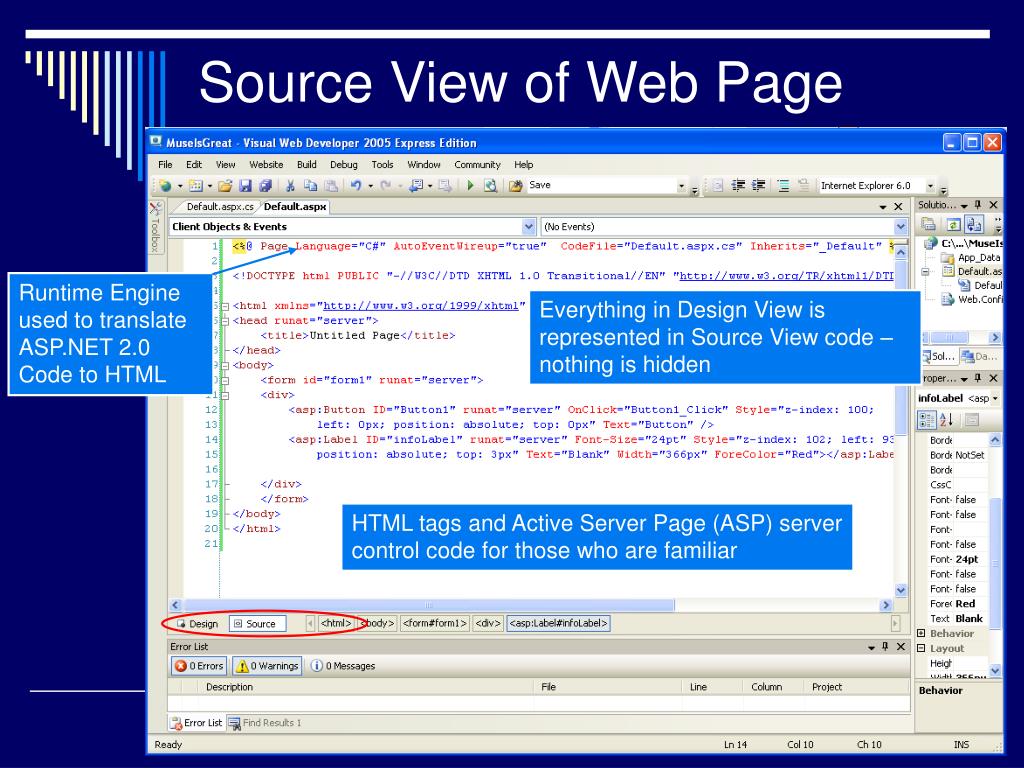
Task: Switch to Default.aspx.cs tab
Action: pyautogui.click(x=219, y=206)
